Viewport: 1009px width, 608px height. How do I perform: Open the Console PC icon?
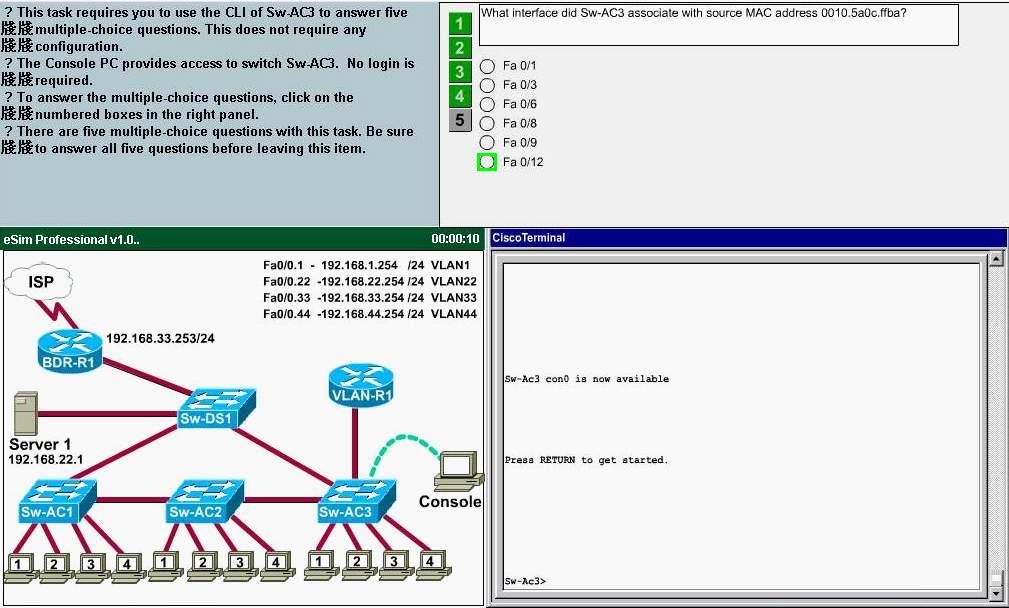click(x=459, y=471)
